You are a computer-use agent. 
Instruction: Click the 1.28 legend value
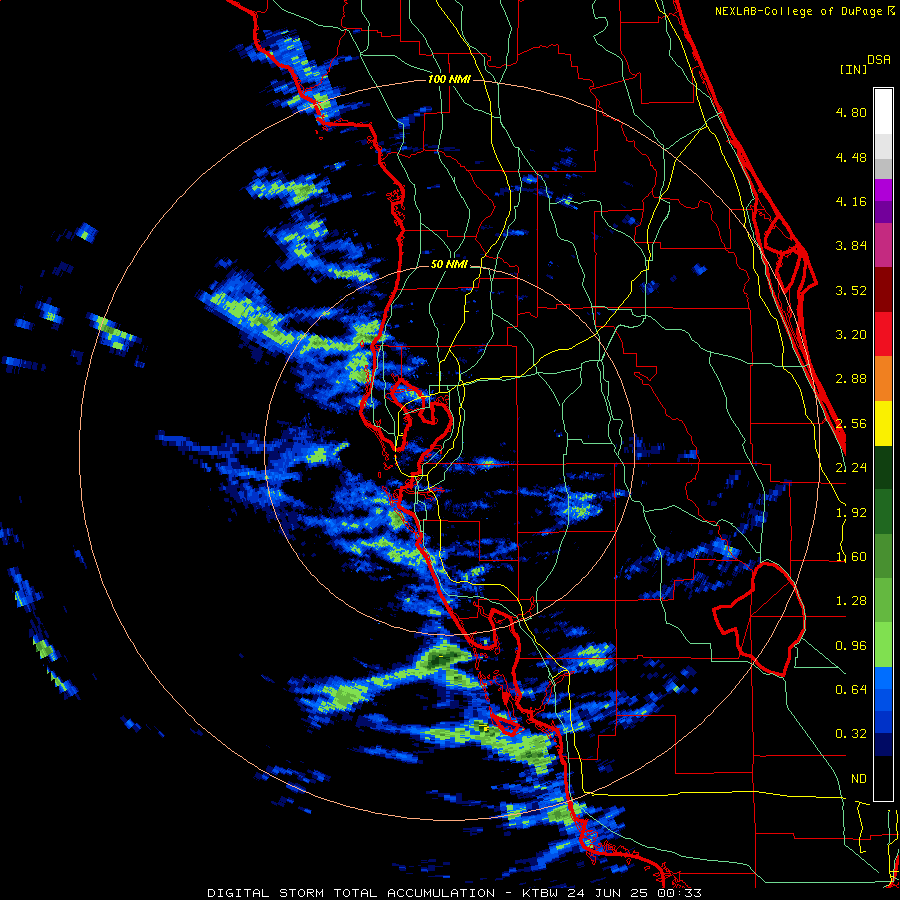pyautogui.click(x=851, y=601)
